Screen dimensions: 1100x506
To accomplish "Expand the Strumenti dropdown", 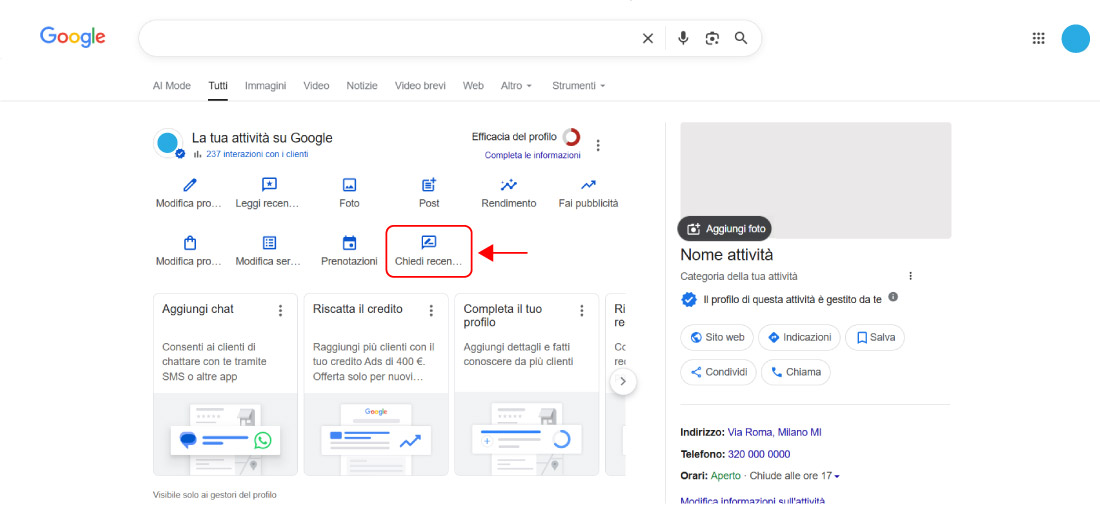I will click(578, 86).
